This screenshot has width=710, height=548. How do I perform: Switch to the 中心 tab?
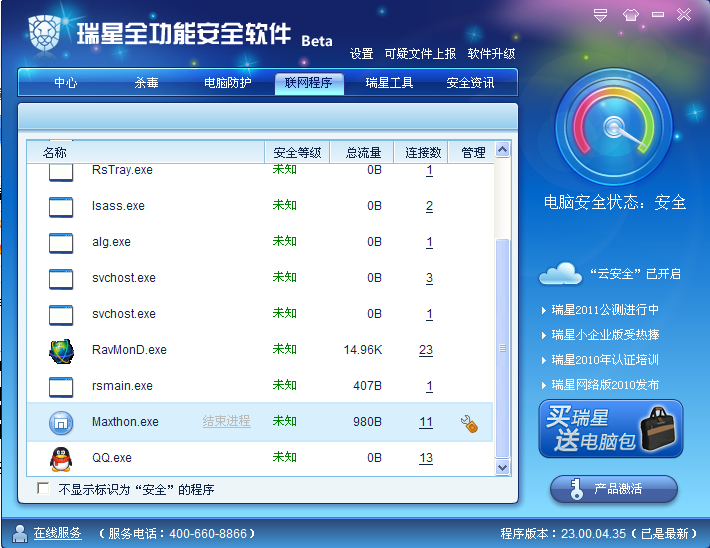click(66, 83)
